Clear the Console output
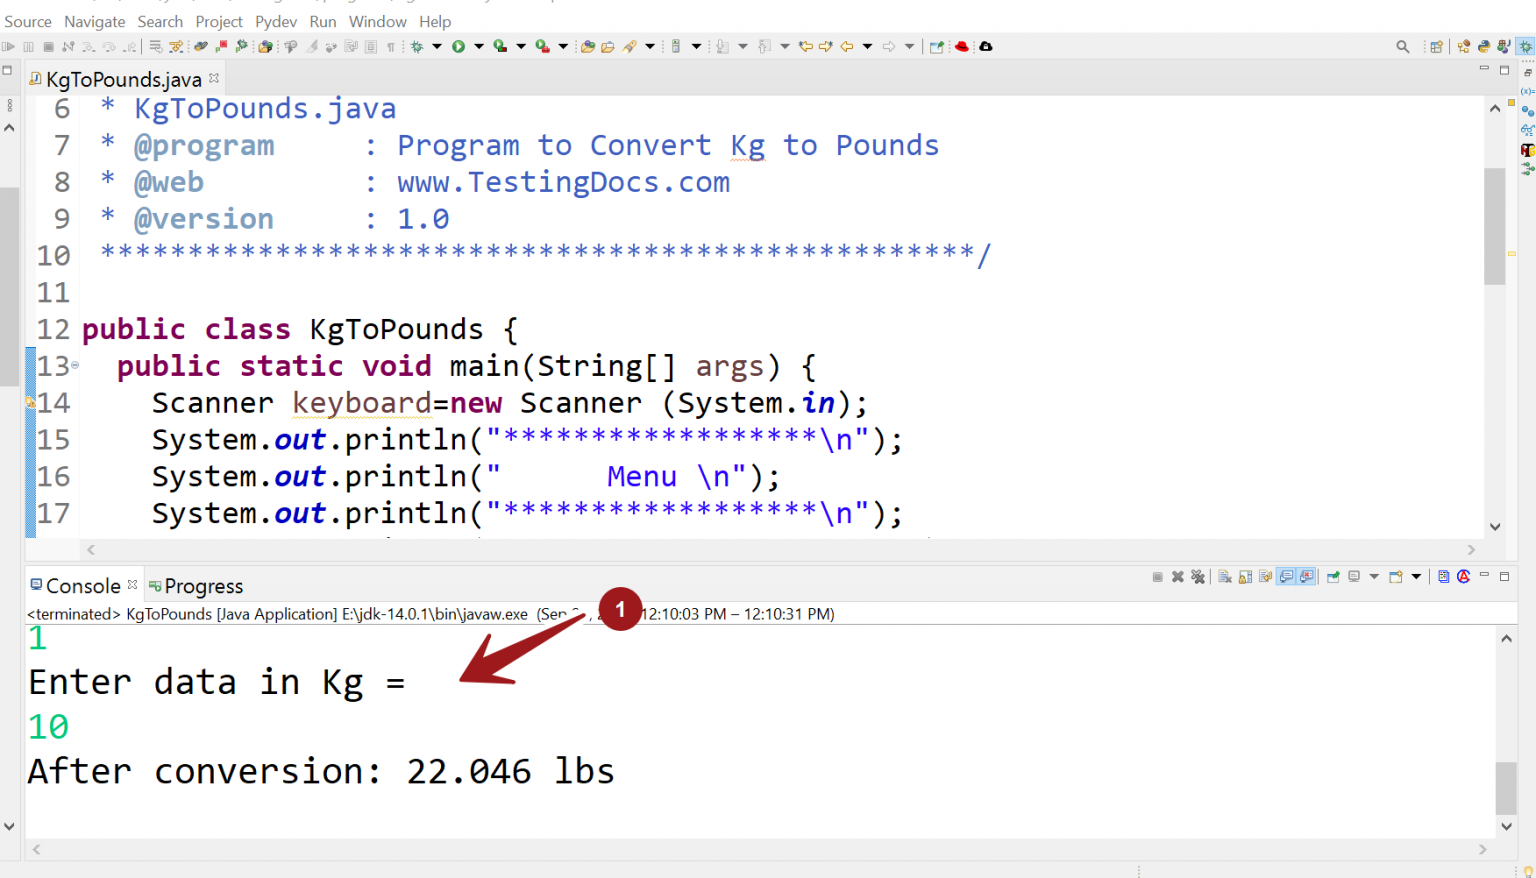 point(1224,577)
